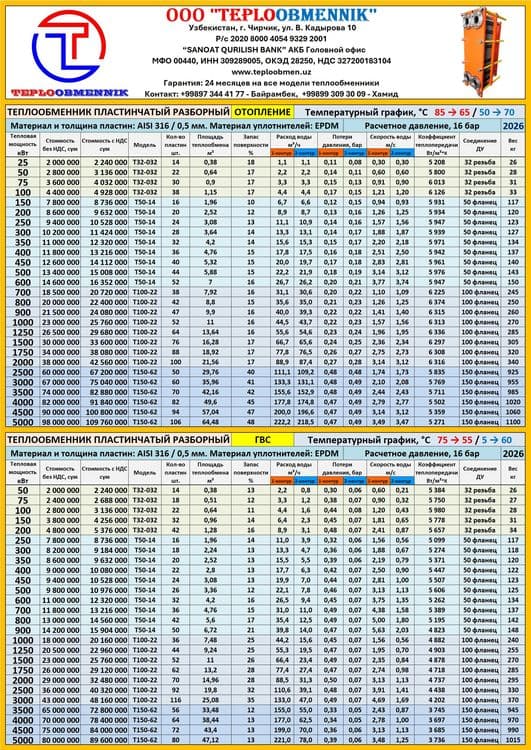Click the price 80 000 000 cell
Screen dimensions: 531x750
[x=60, y=739]
